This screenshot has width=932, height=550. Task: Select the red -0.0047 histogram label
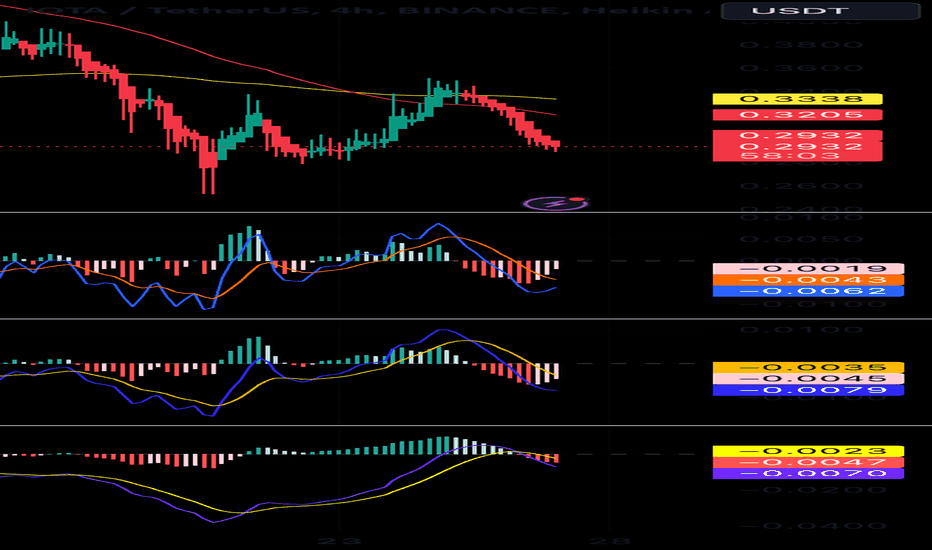tap(808, 463)
